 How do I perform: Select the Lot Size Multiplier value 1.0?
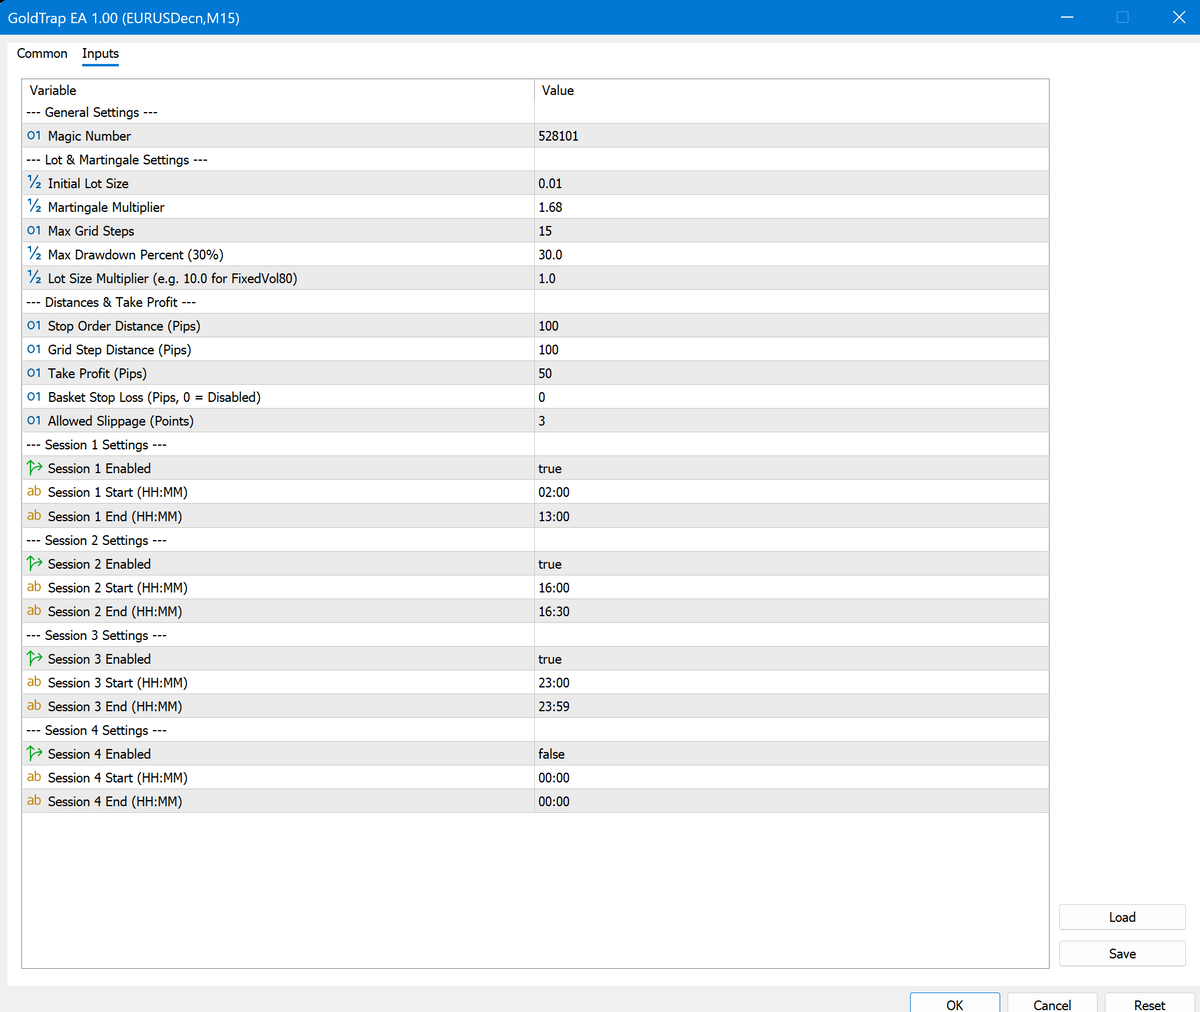547,278
